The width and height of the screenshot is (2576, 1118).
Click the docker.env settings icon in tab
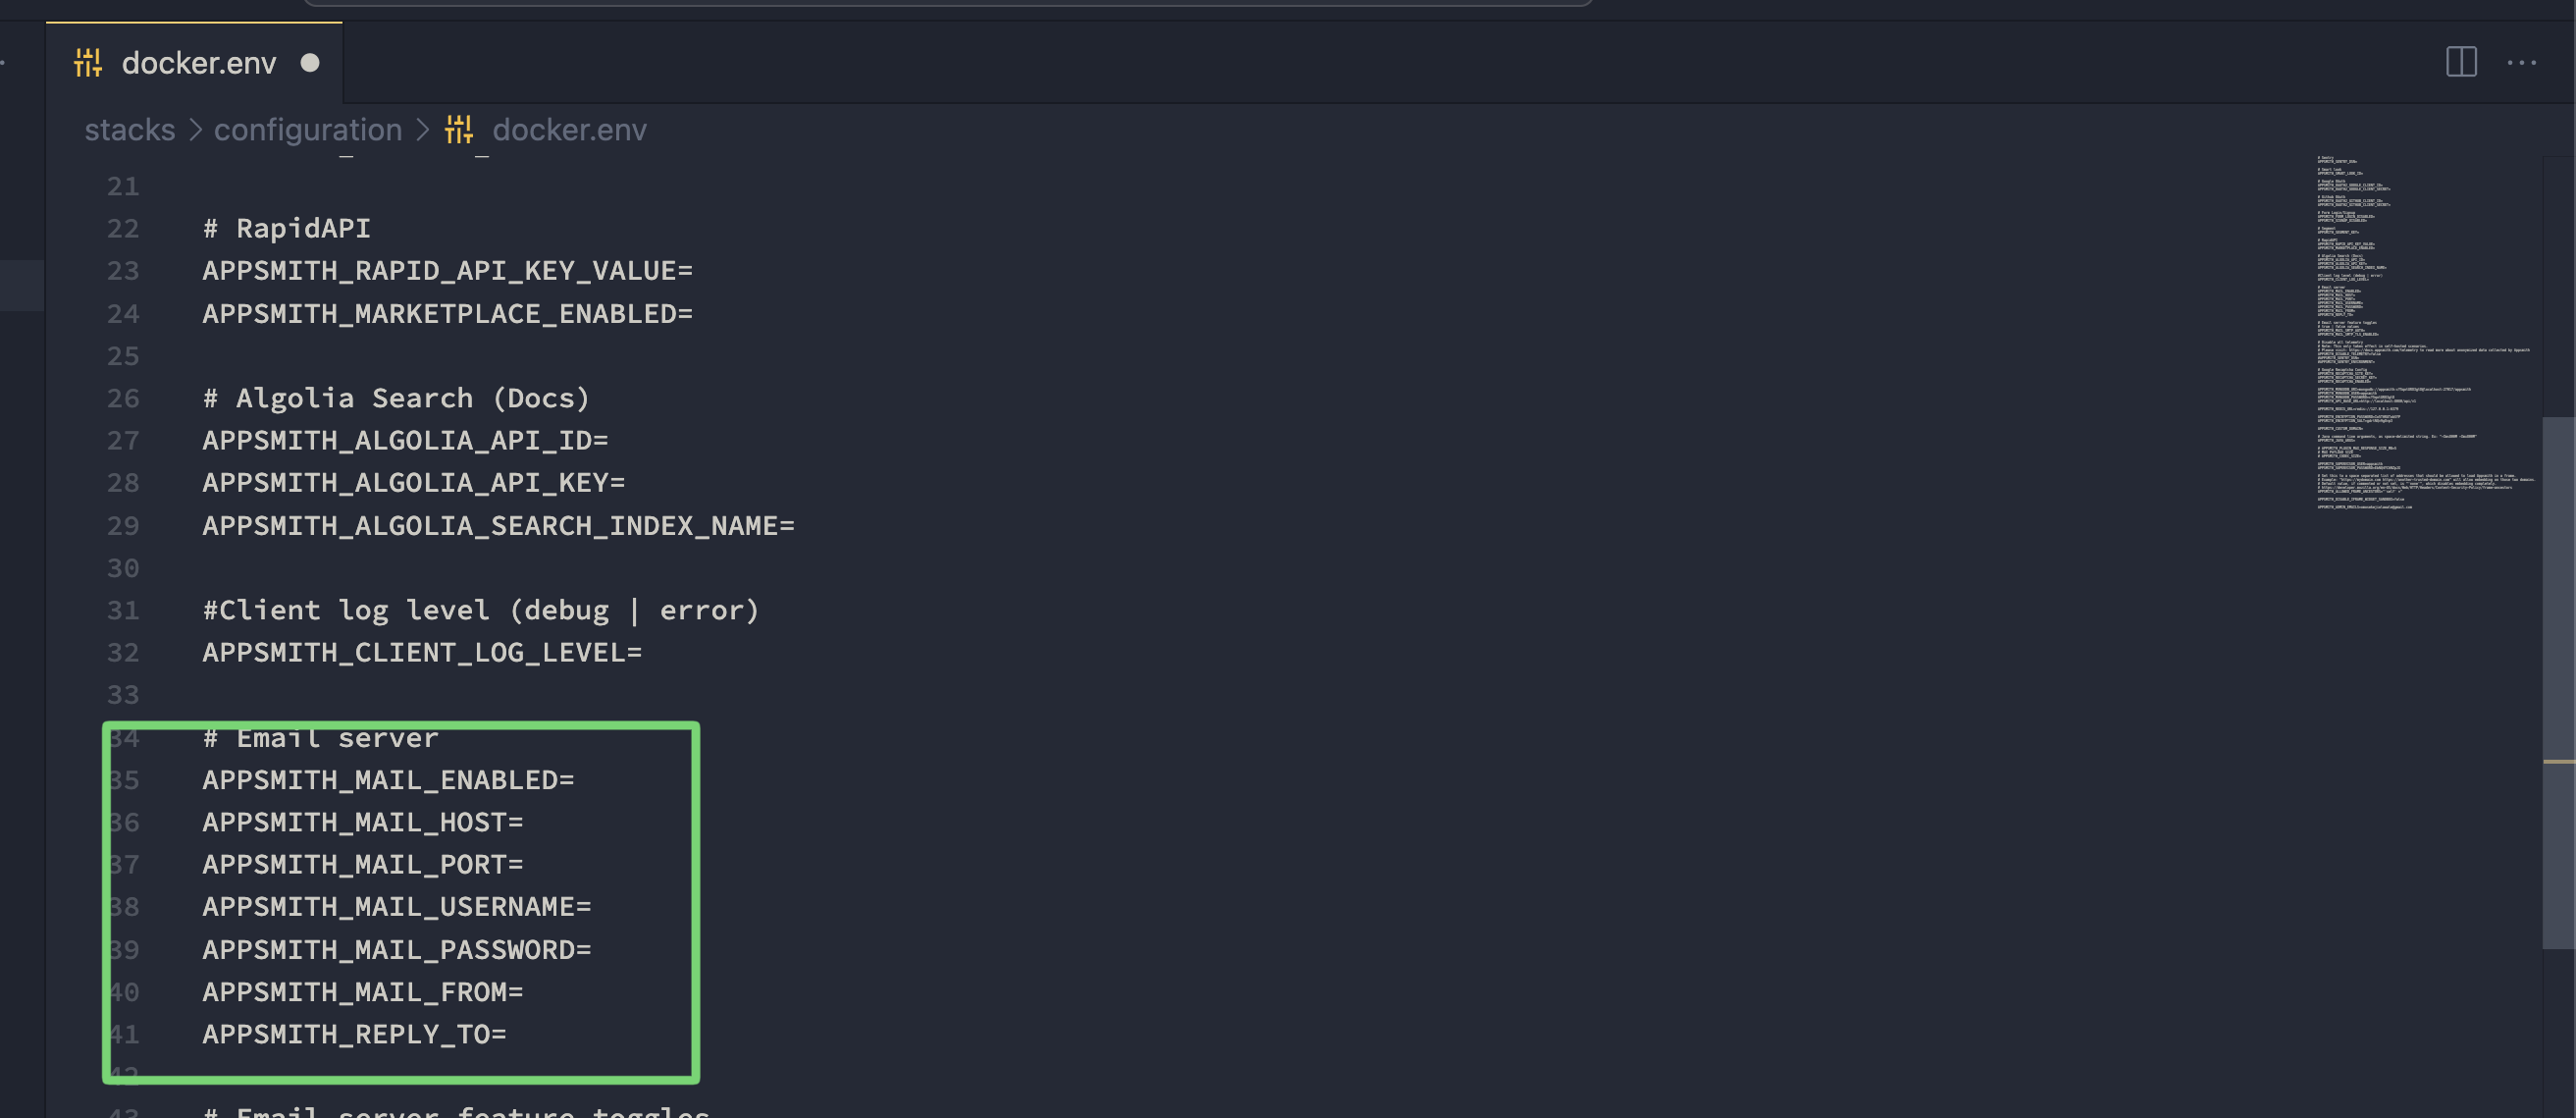click(x=88, y=63)
